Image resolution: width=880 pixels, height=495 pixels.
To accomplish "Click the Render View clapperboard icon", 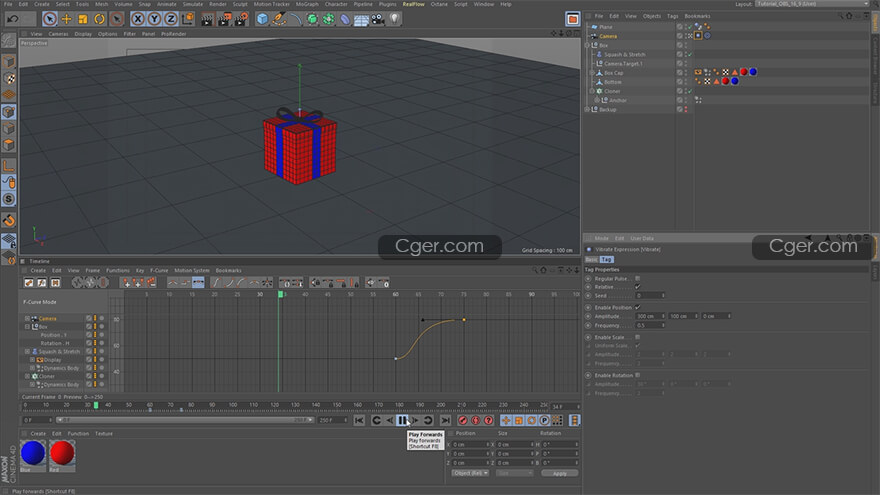I will click(207, 19).
